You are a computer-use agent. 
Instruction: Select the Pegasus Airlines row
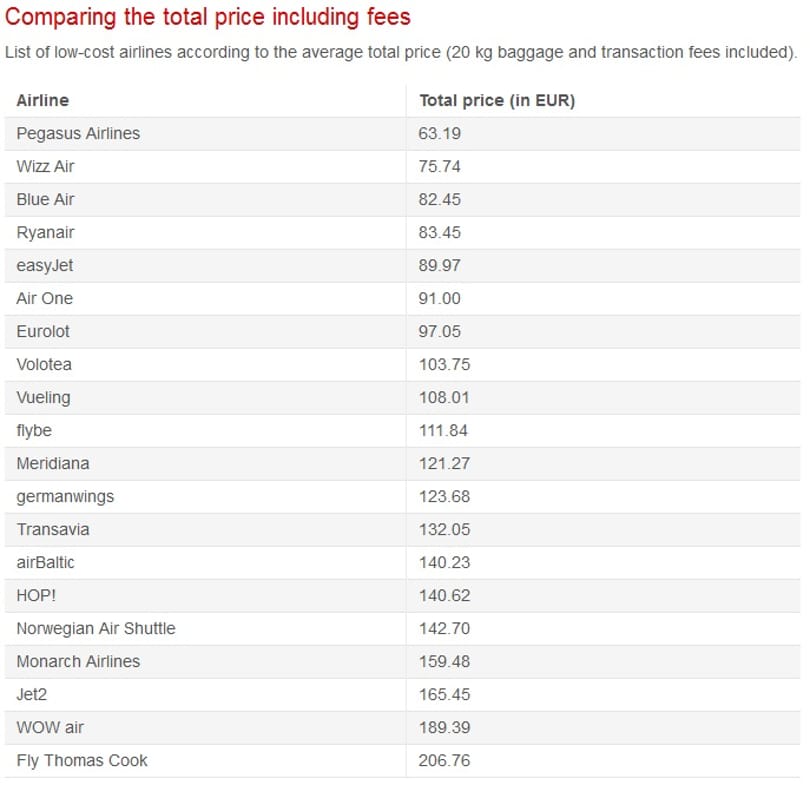(402, 134)
